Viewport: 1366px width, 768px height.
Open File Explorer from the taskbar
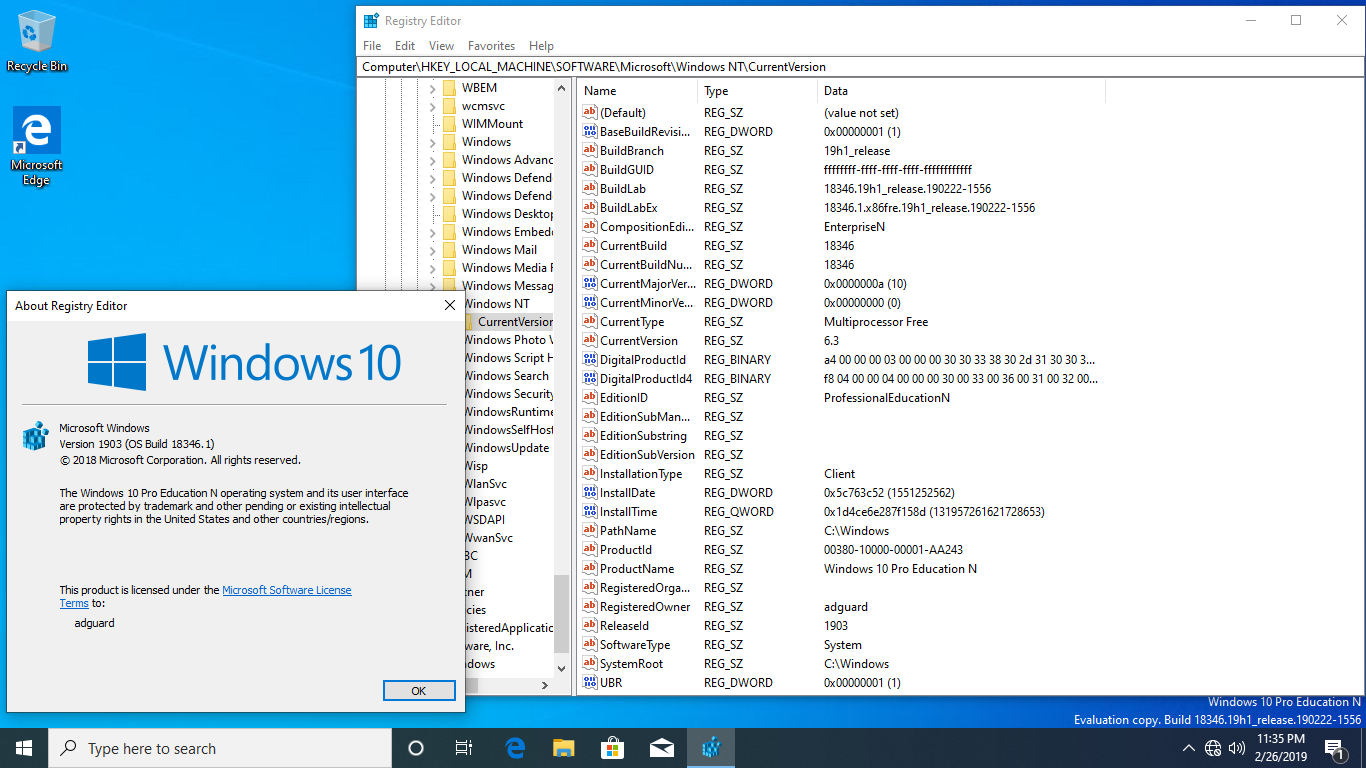[x=564, y=748]
